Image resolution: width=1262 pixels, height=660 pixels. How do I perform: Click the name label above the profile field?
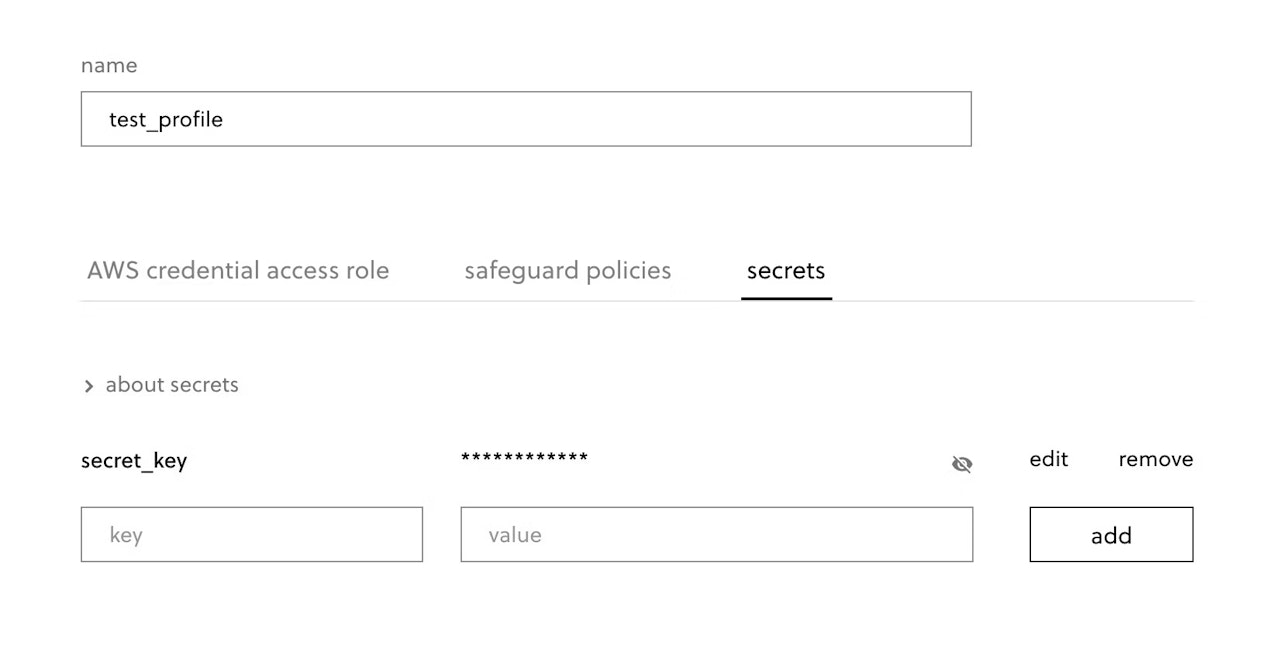[x=109, y=65]
